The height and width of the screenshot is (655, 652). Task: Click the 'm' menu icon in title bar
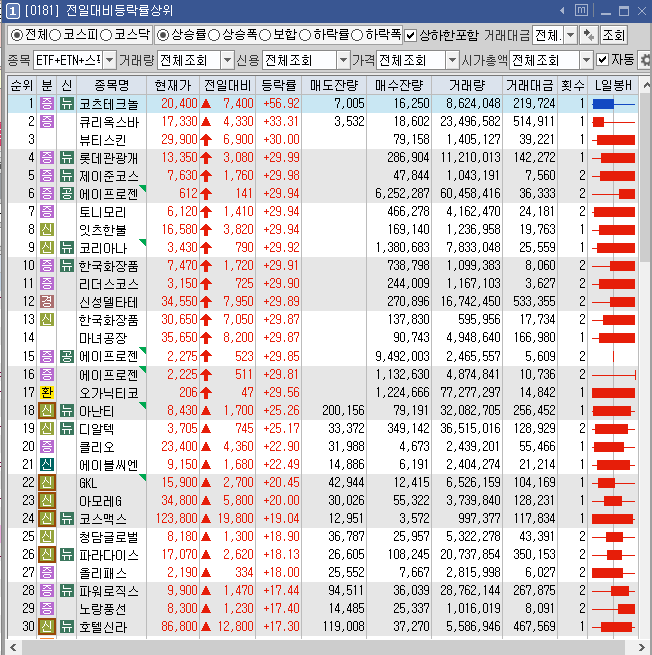(x=581, y=10)
